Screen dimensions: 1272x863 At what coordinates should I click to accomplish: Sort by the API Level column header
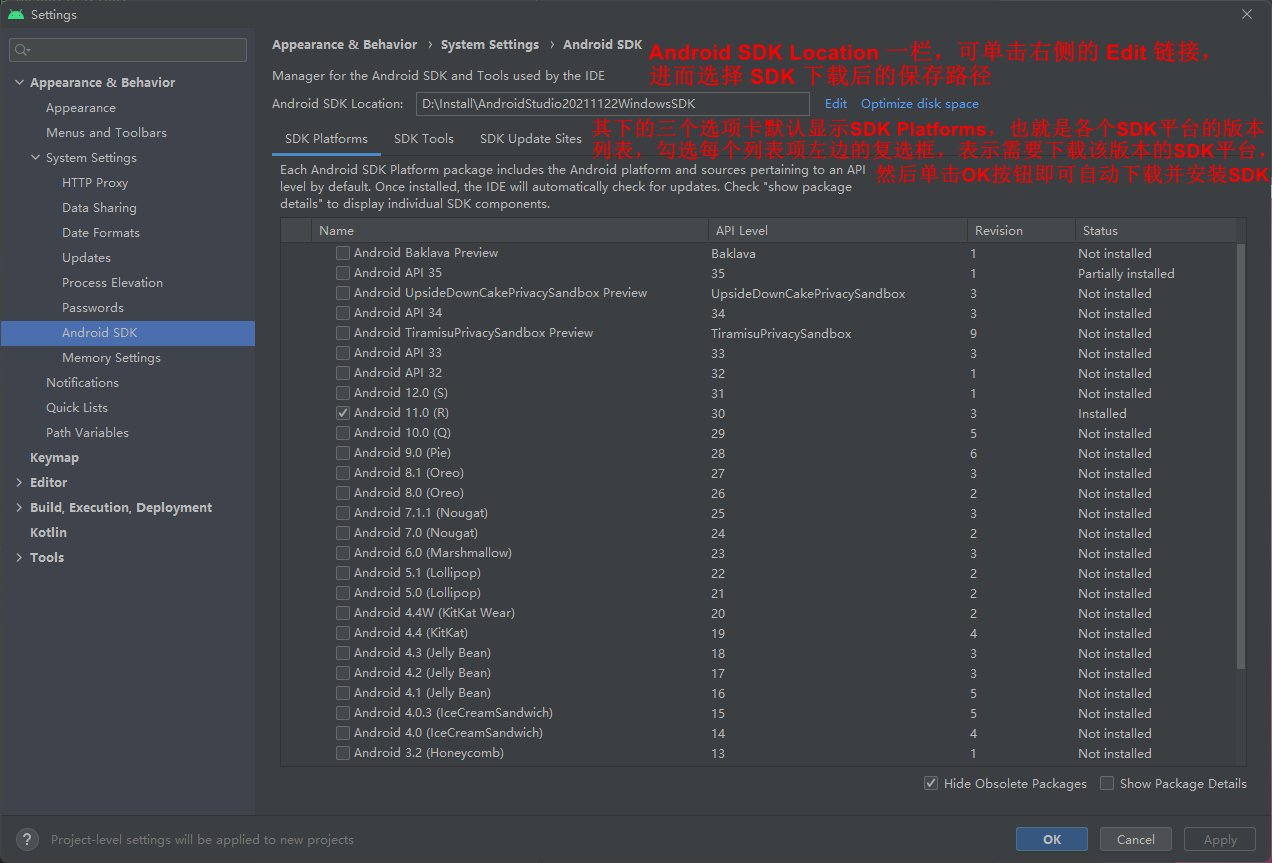click(838, 230)
